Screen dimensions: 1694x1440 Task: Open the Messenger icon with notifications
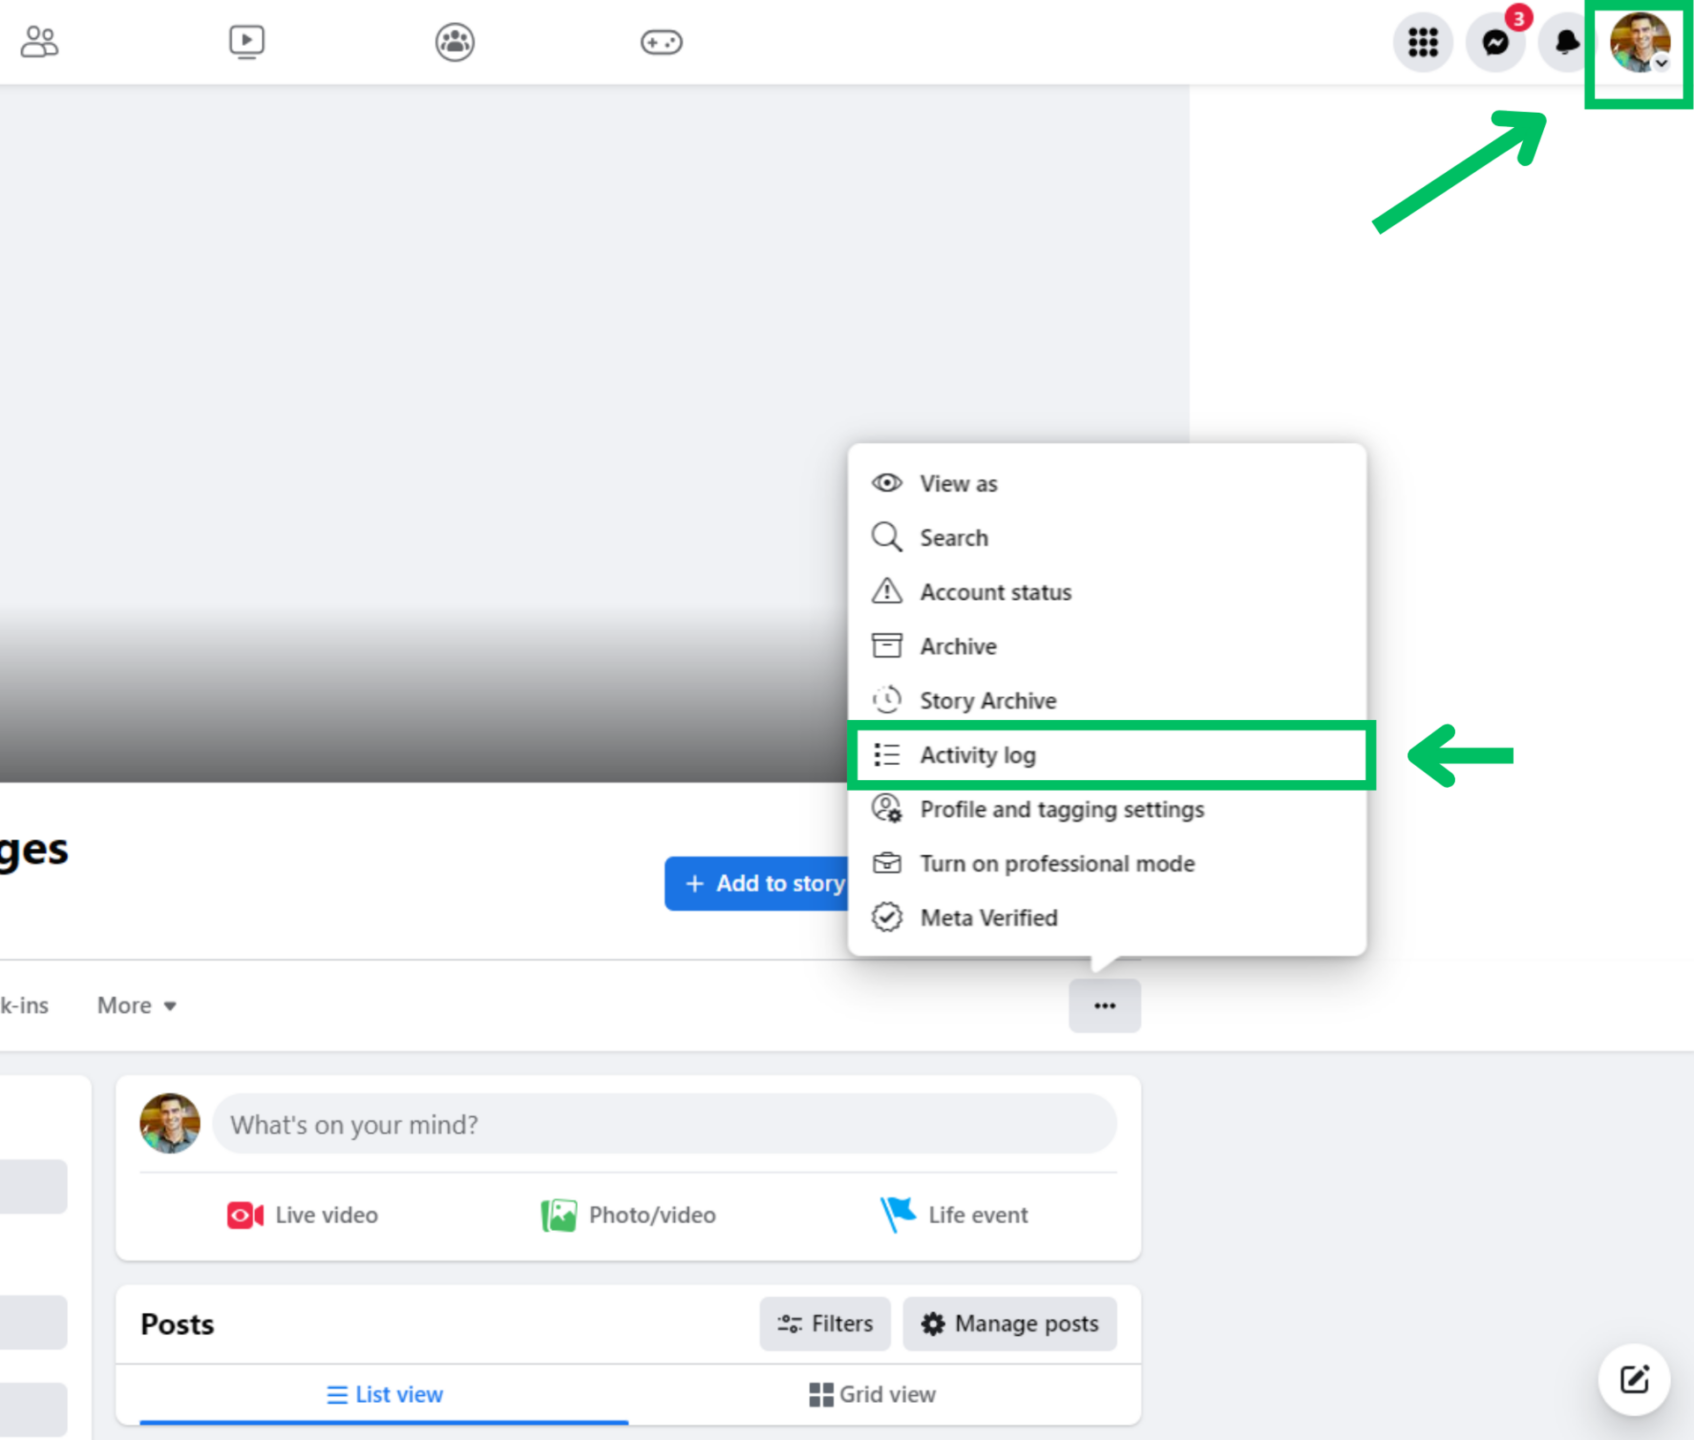[1494, 42]
